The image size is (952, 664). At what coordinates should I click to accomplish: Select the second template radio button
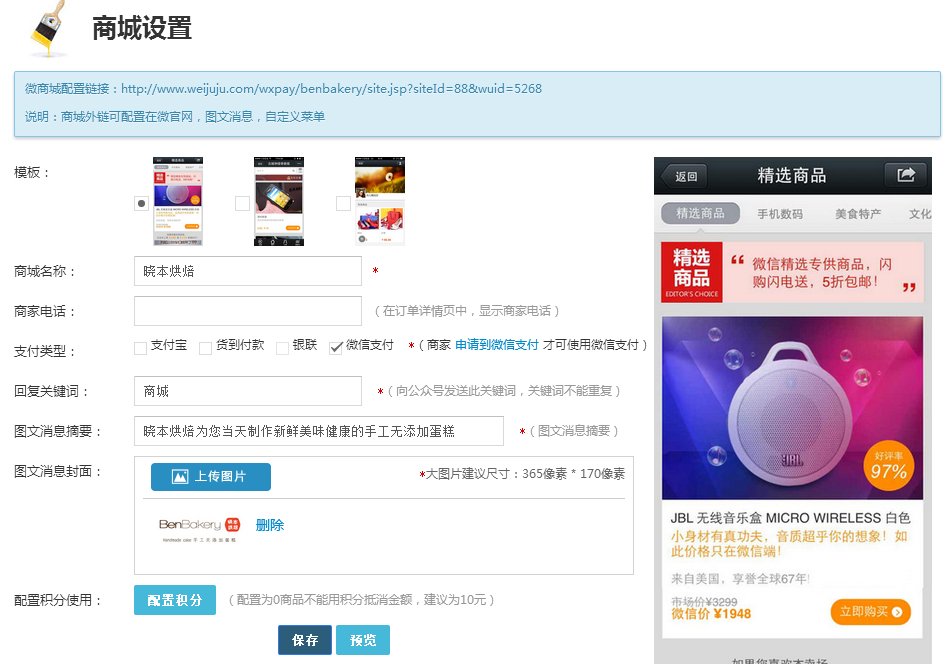coord(242,203)
